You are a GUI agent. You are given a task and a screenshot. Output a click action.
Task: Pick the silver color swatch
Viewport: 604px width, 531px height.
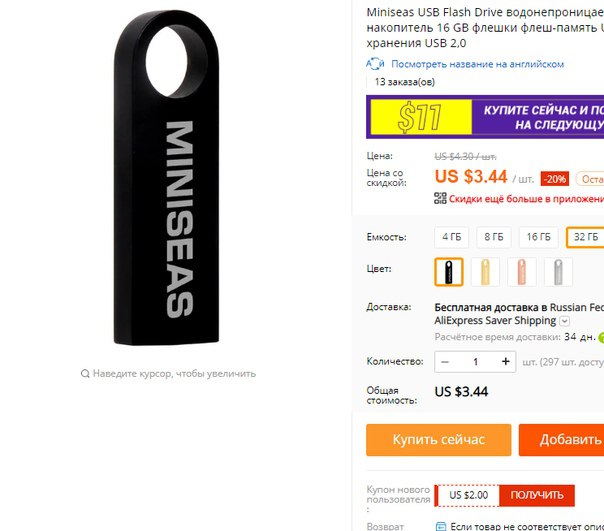pos(558,272)
